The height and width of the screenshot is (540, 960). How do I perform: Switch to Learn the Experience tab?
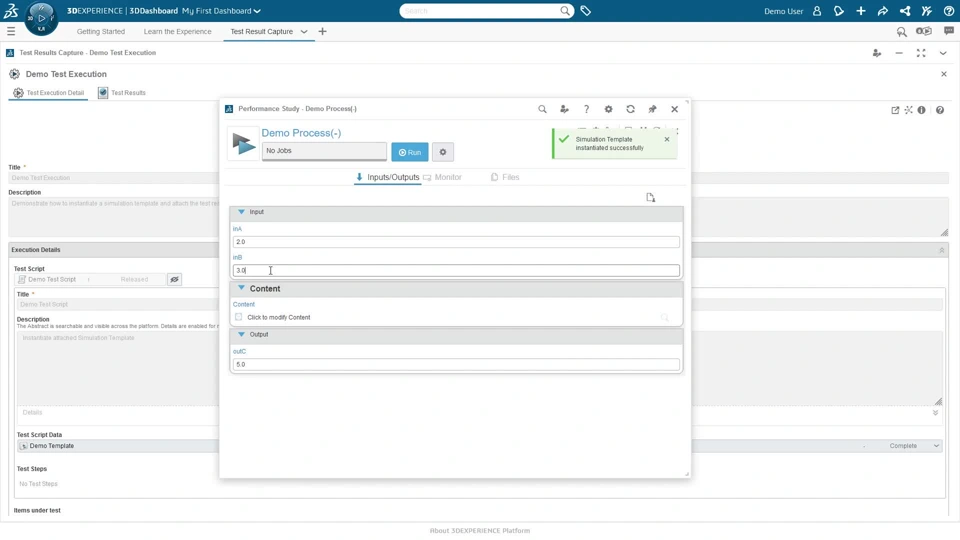pyautogui.click(x=178, y=31)
